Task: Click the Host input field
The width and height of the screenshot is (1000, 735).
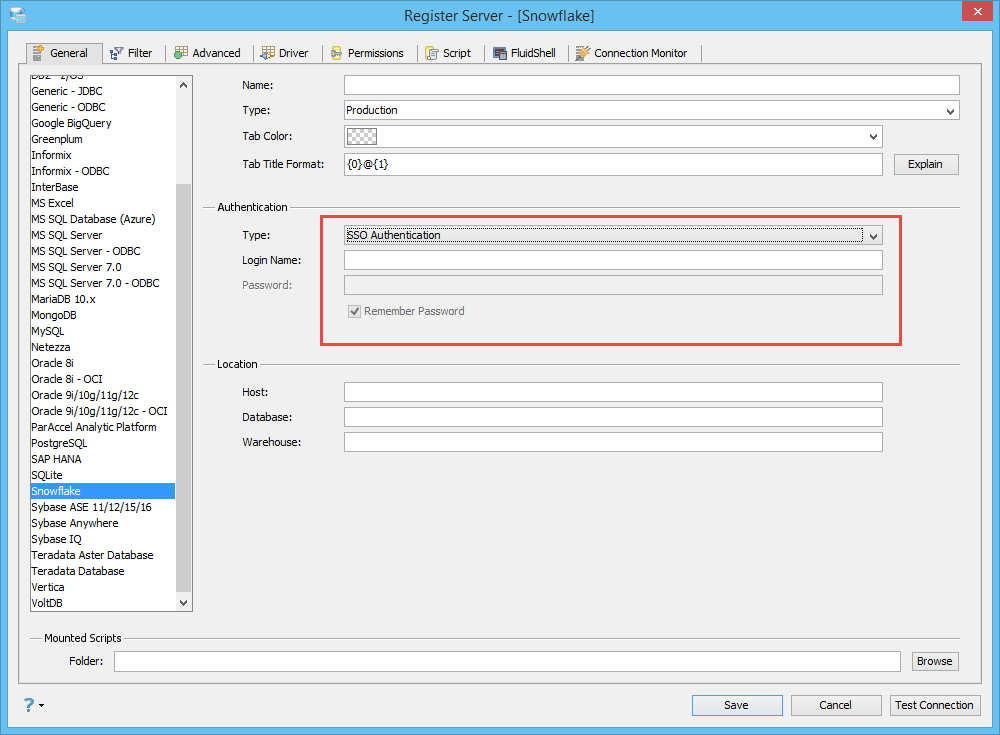Action: [x=614, y=392]
